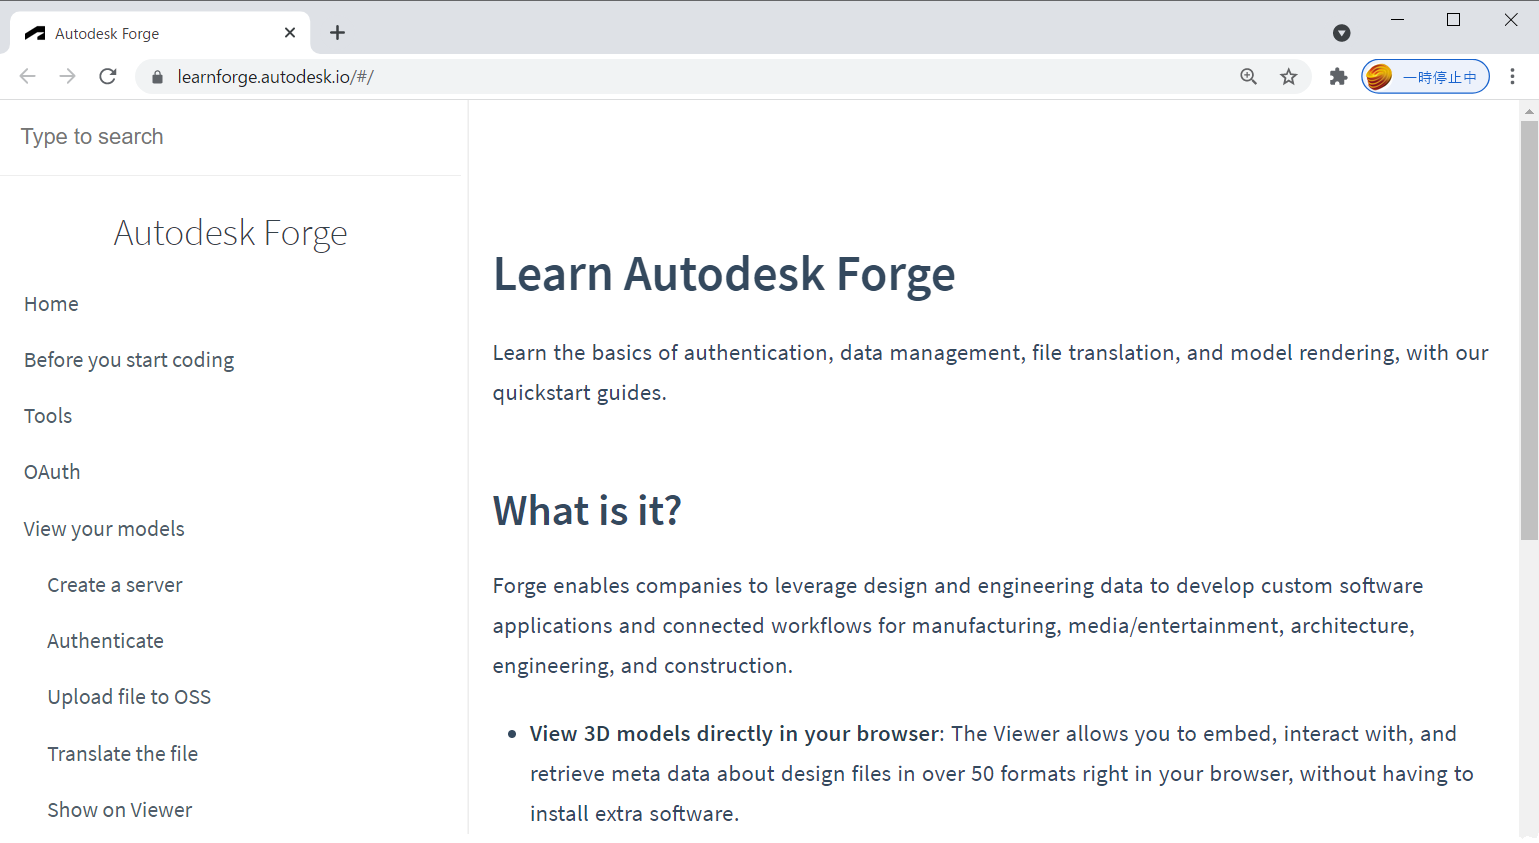
Task: Open Translate the file page
Action: click(122, 754)
